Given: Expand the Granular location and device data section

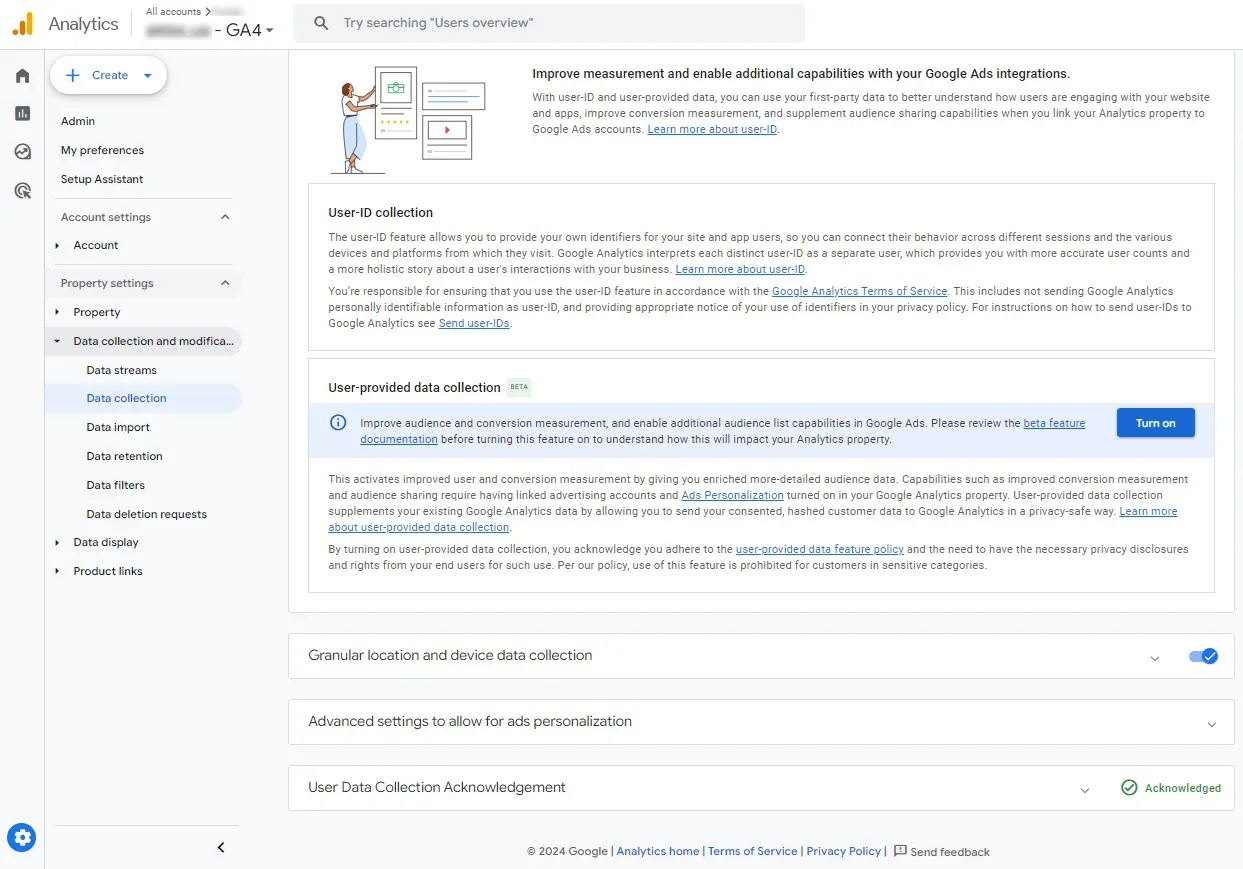Looking at the screenshot, I should [1155, 658].
